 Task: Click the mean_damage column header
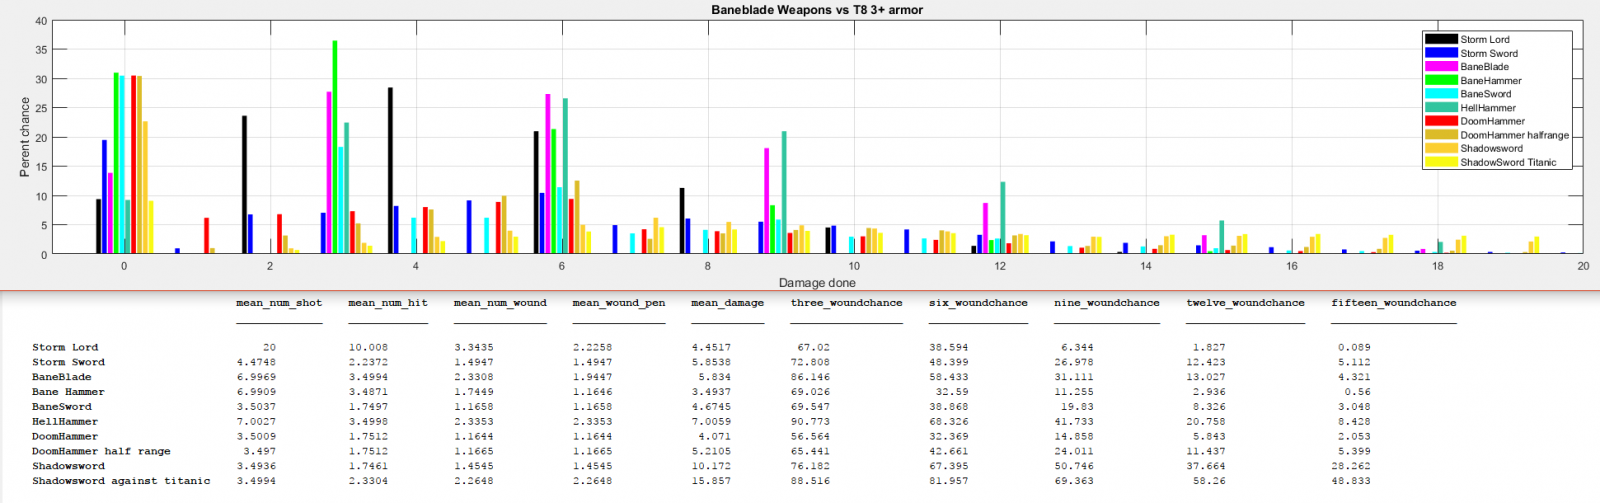(727, 303)
